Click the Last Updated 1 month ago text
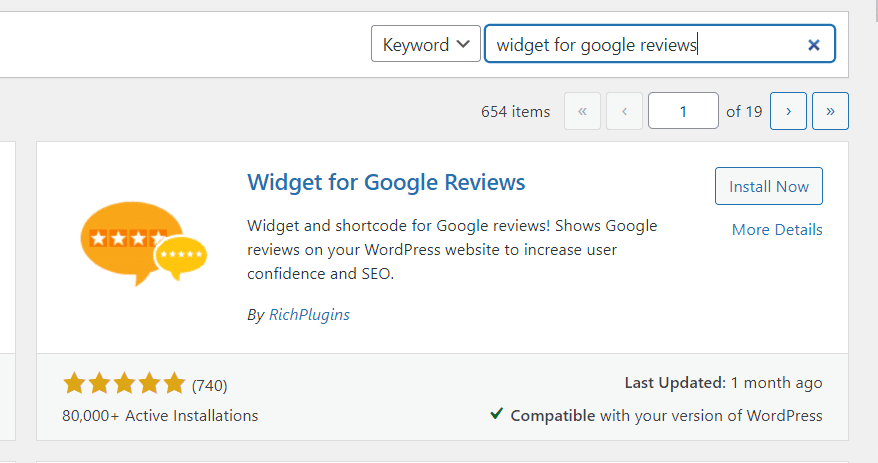This screenshot has height=463, width=878. click(723, 383)
